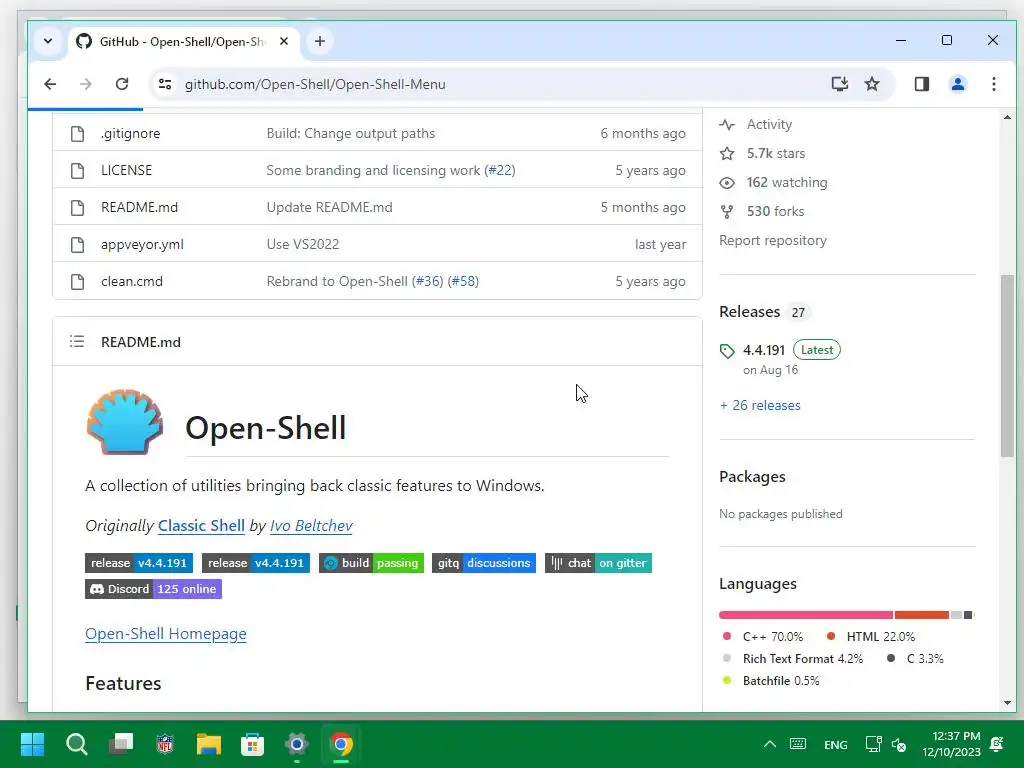Click the browser forward arrow

tap(86, 84)
